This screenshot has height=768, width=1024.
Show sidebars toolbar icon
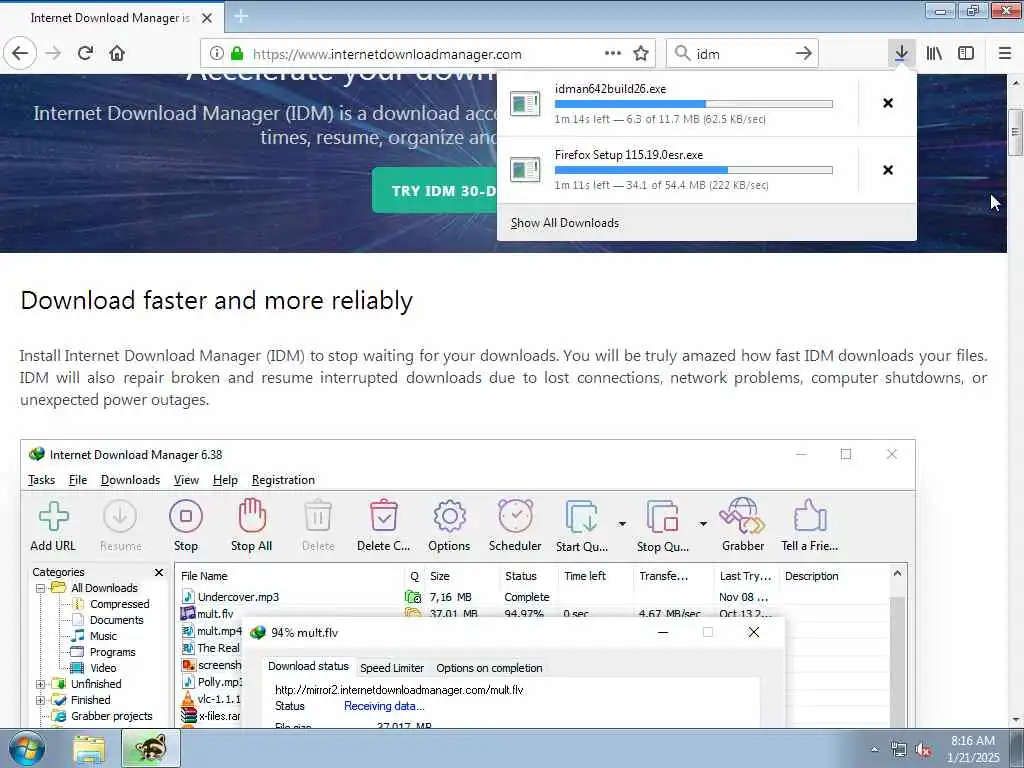click(x=966, y=54)
